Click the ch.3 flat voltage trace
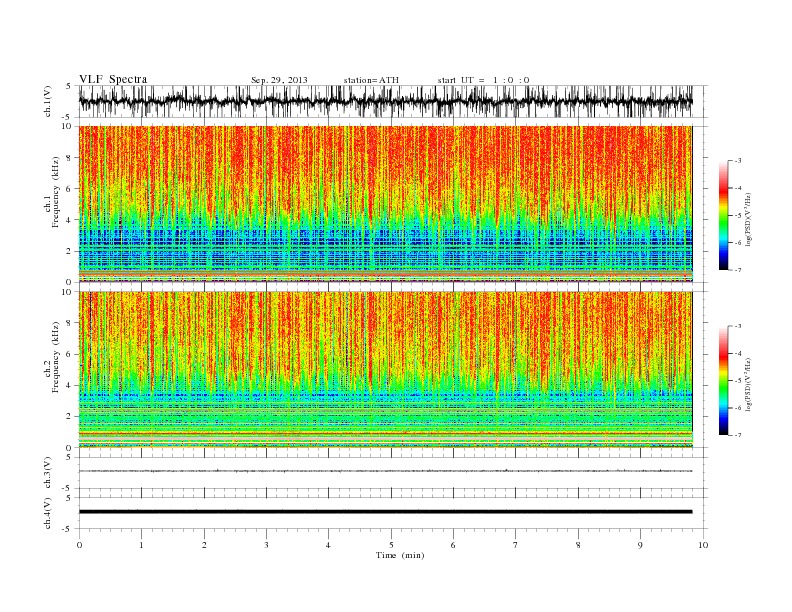 pyautogui.click(x=385, y=471)
